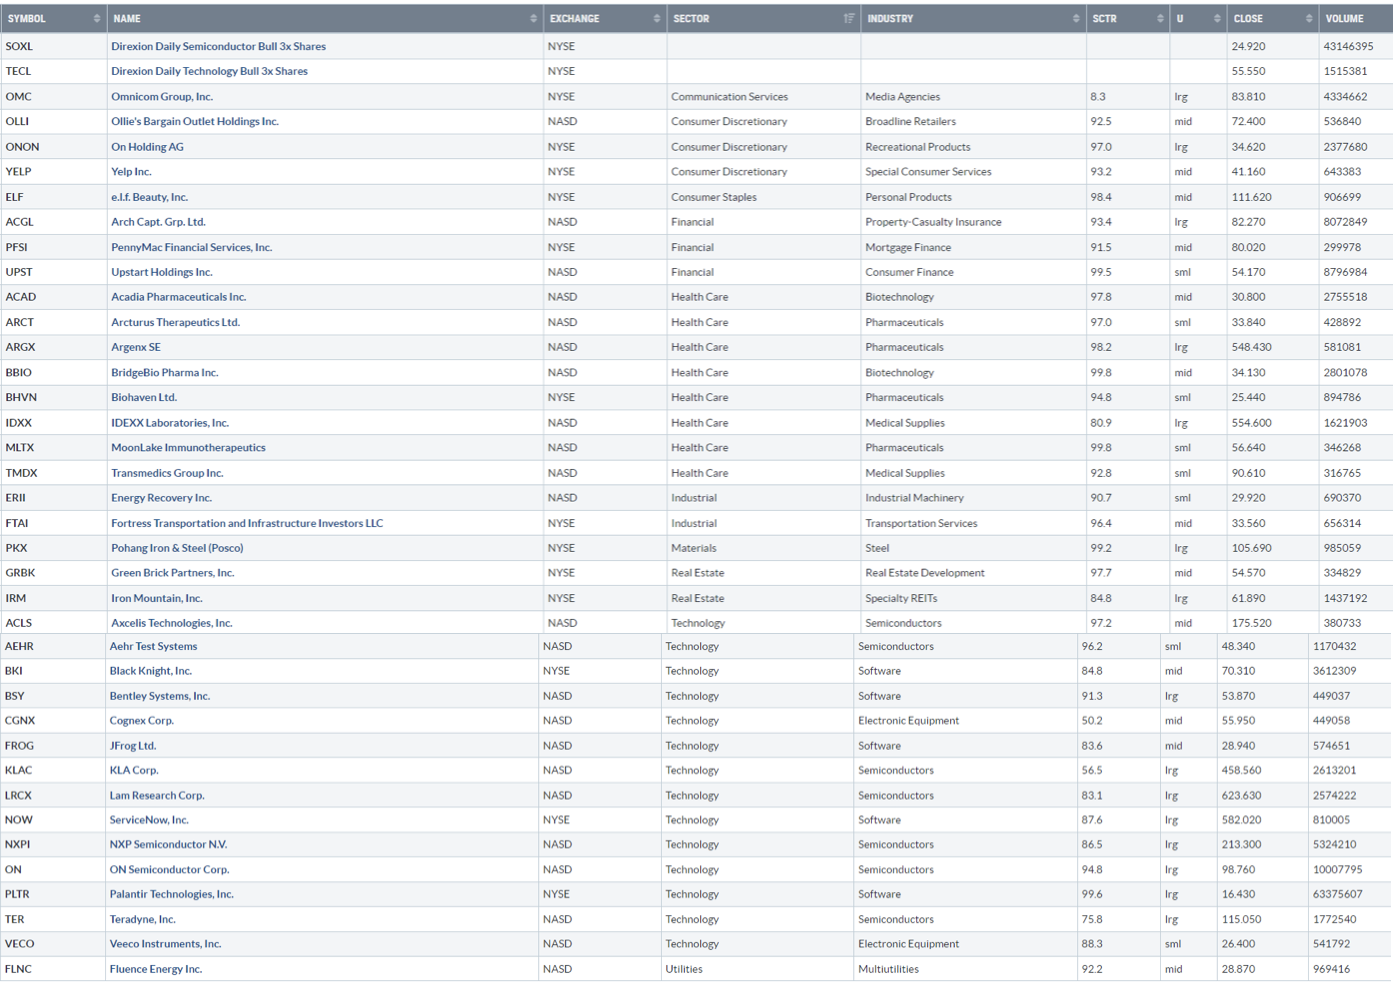Click IDEXX Laboratories, Inc. link
1394x986 pixels.
pos(170,423)
